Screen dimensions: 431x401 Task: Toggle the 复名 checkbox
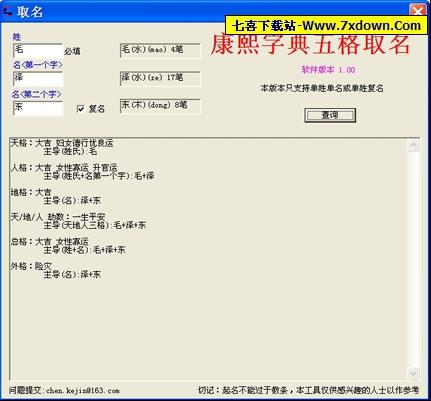[81, 109]
